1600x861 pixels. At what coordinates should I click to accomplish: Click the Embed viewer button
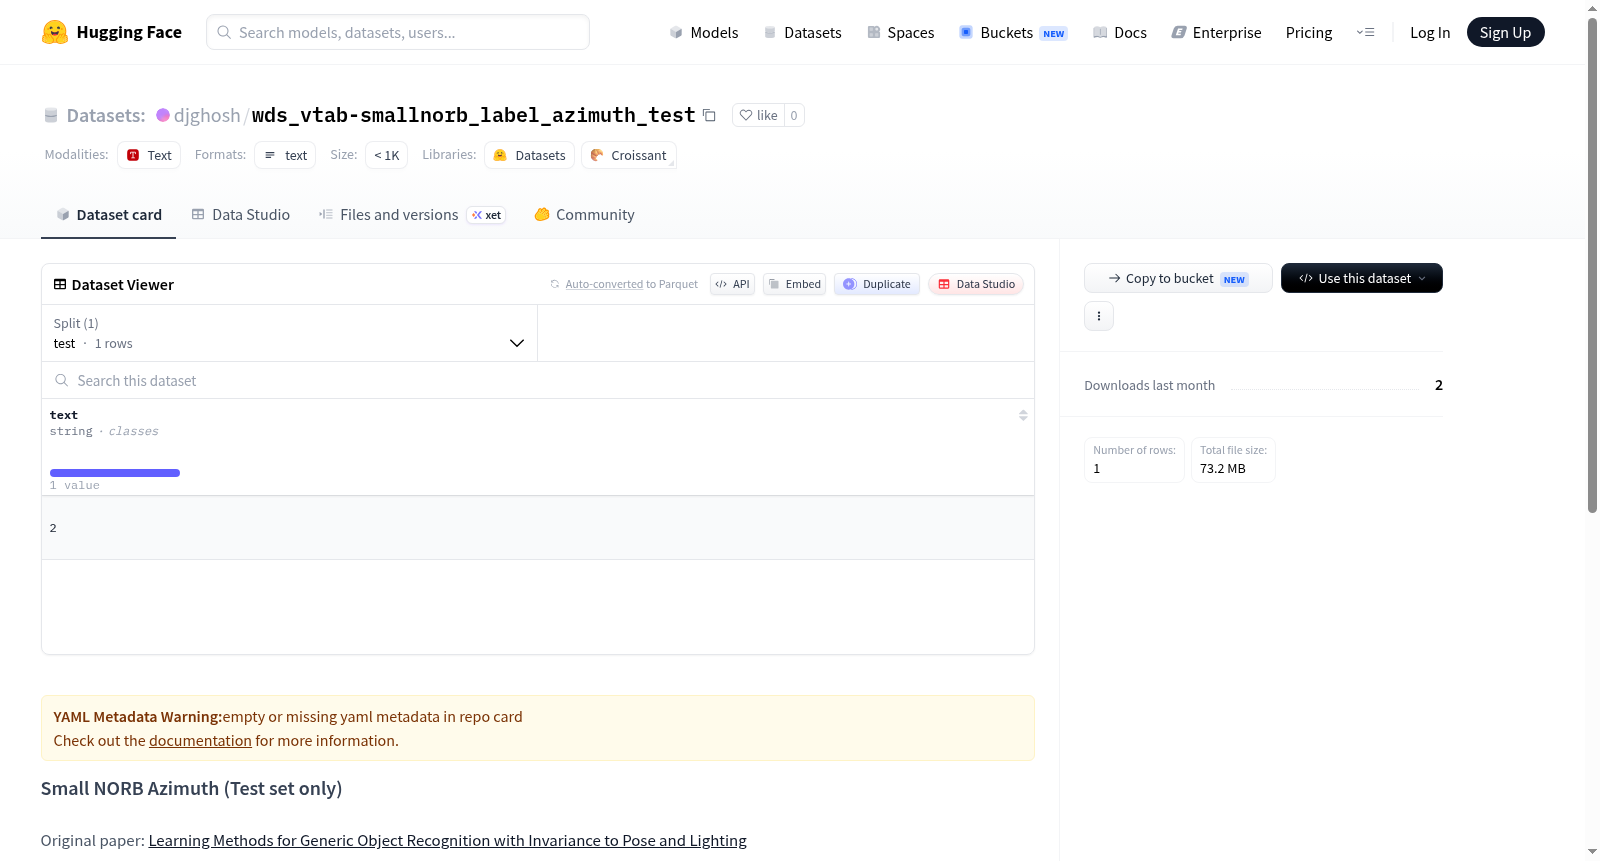795,284
